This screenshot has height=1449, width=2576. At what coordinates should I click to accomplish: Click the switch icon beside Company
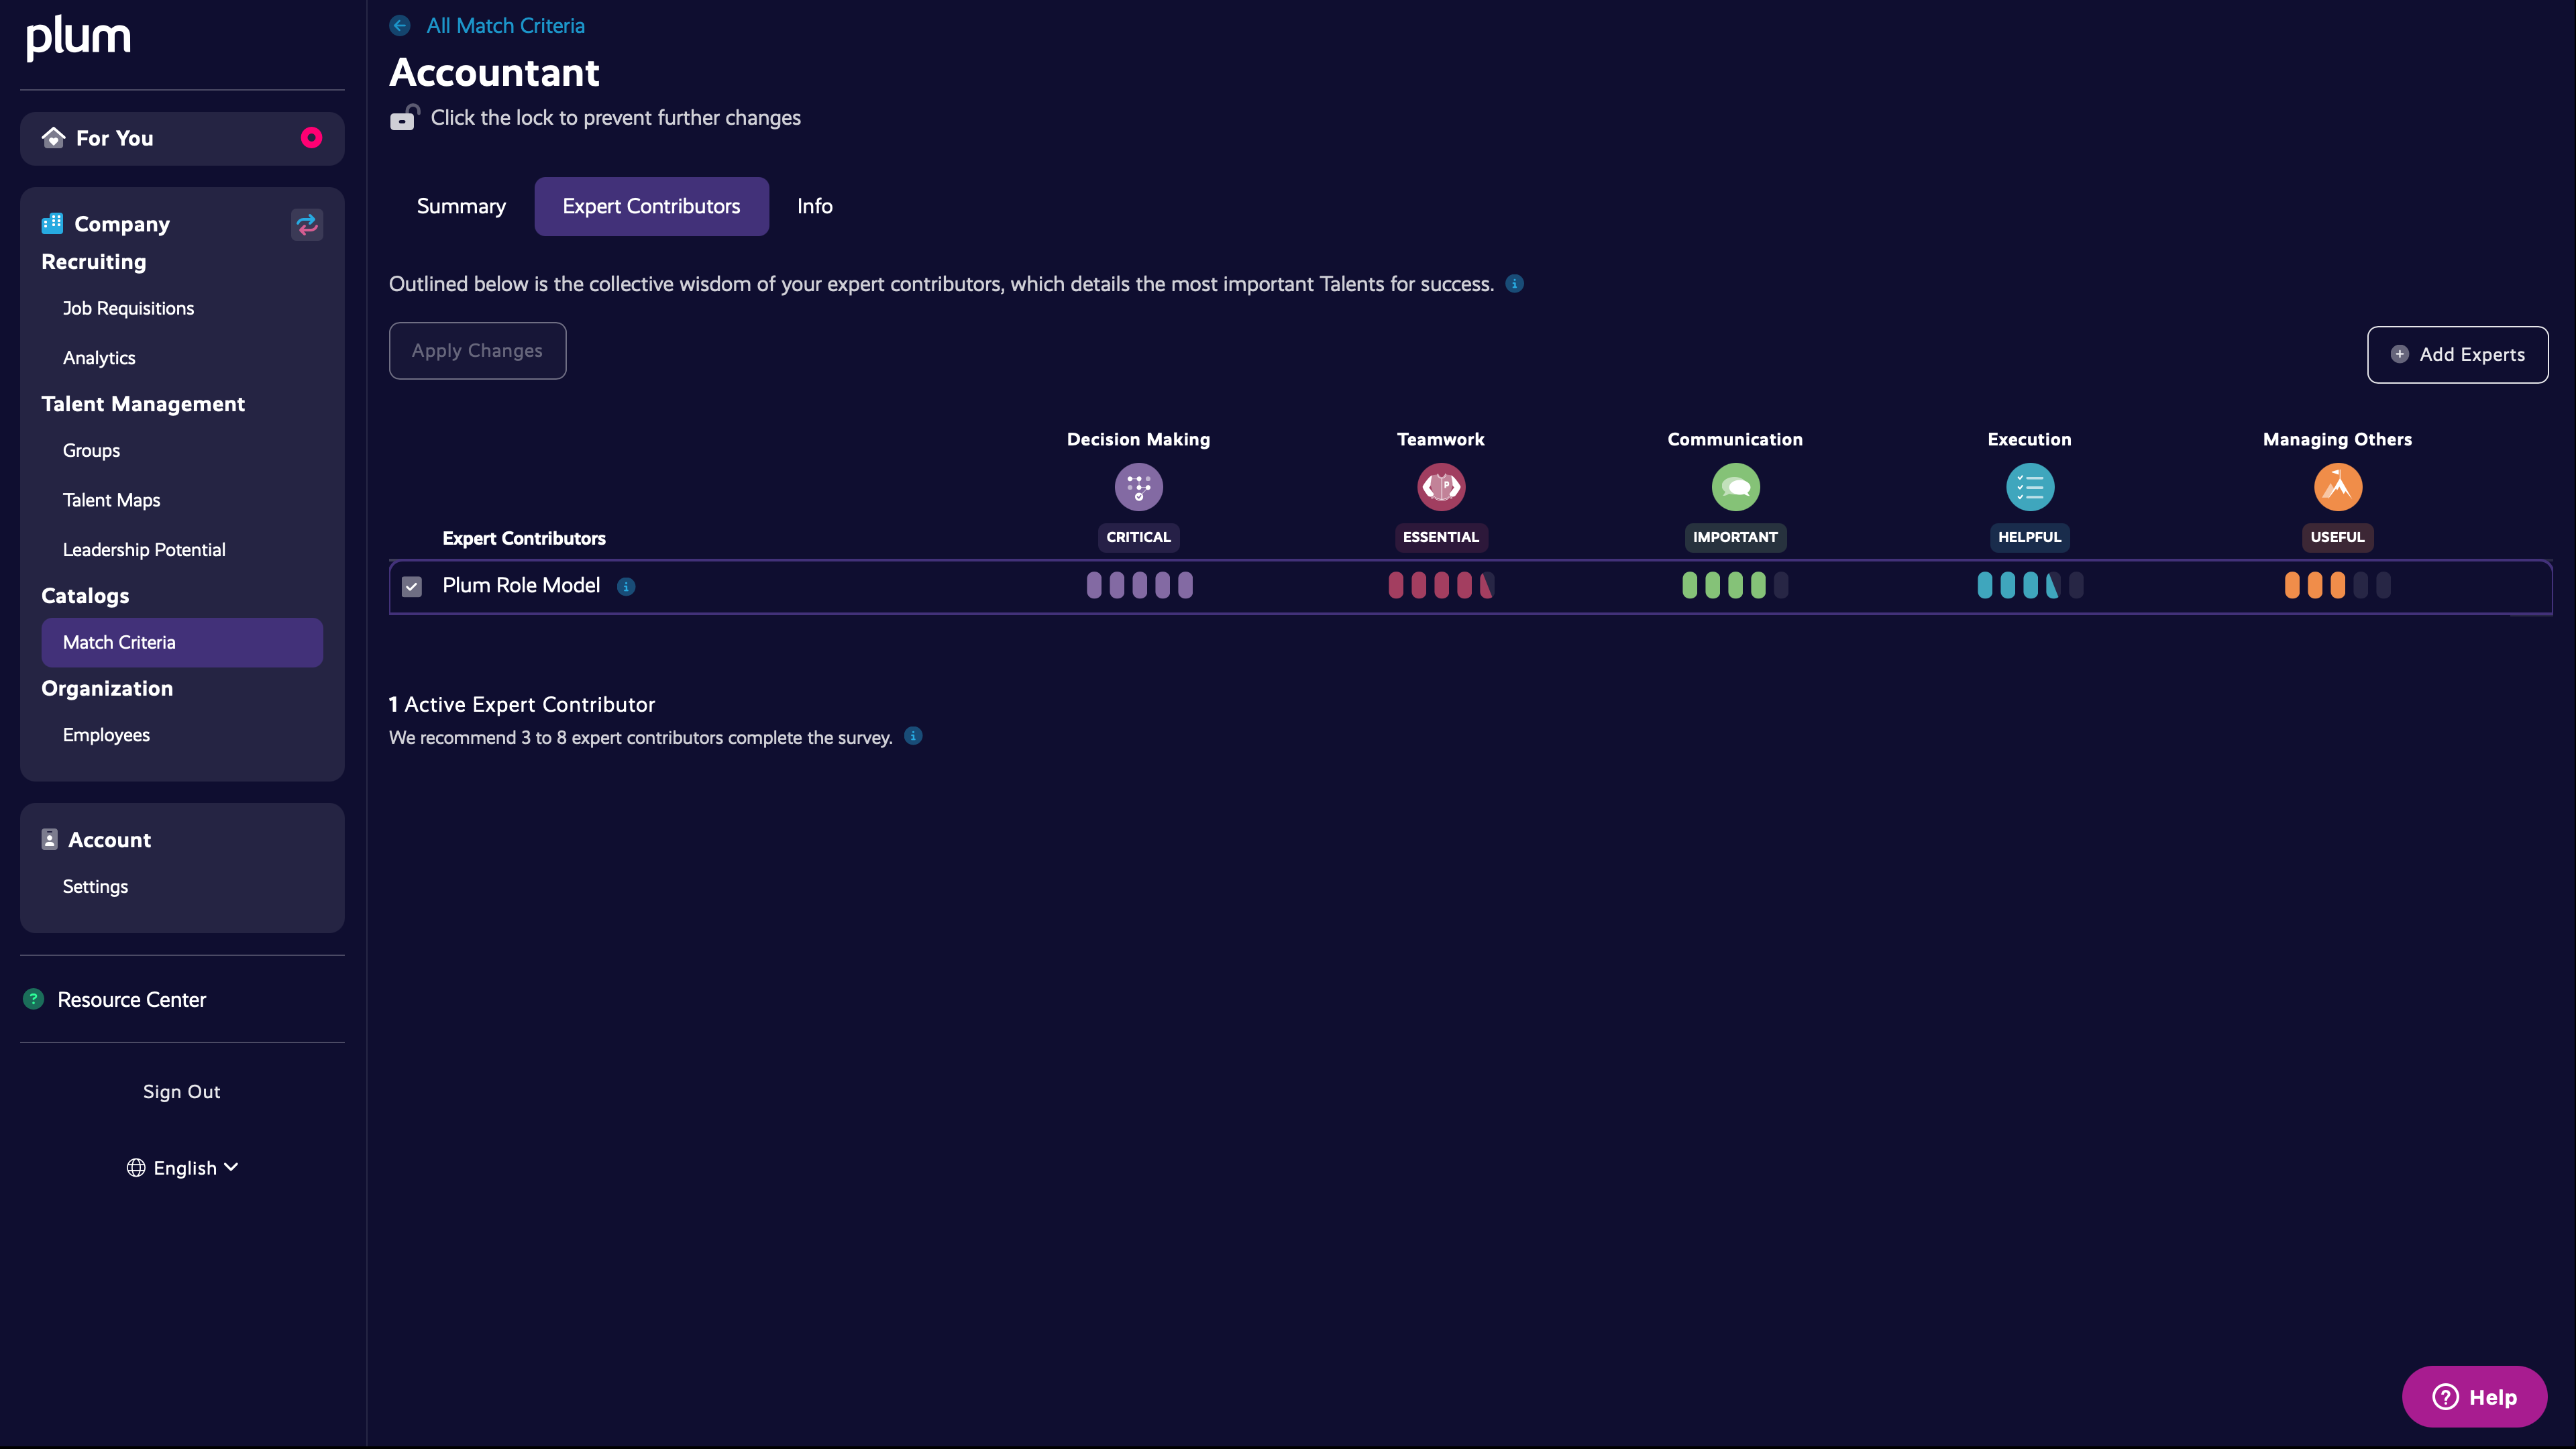(x=307, y=224)
